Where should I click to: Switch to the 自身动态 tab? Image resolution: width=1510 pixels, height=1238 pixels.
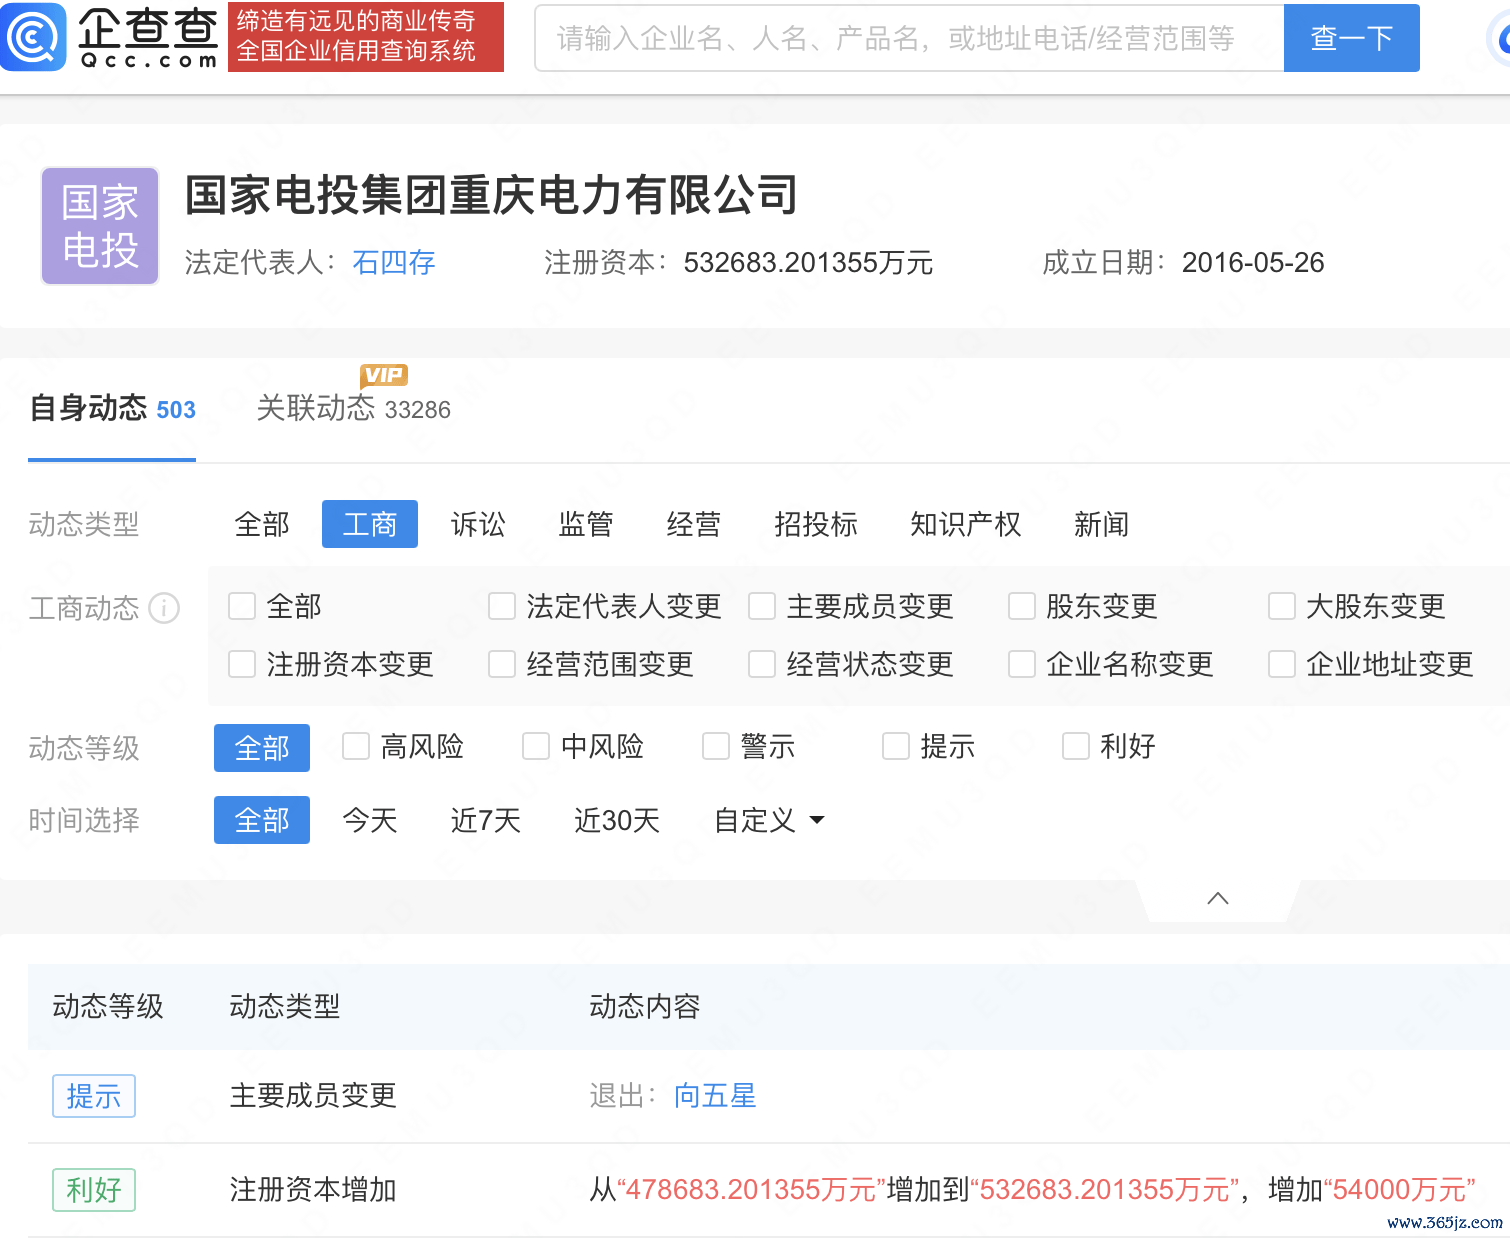click(112, 409)
